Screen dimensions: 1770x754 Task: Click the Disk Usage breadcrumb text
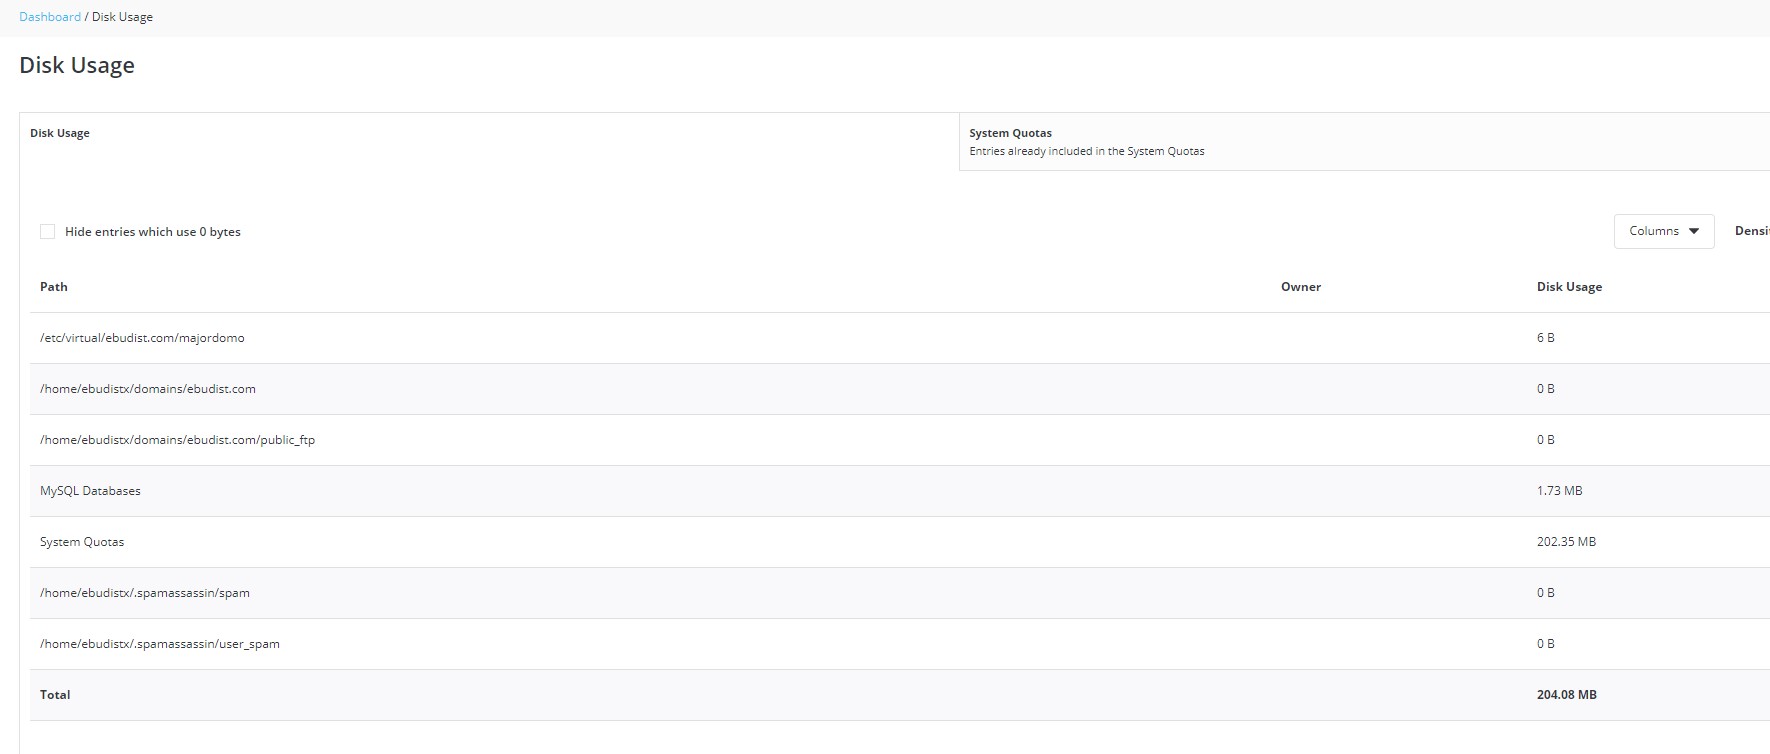[x=122, y=17]
